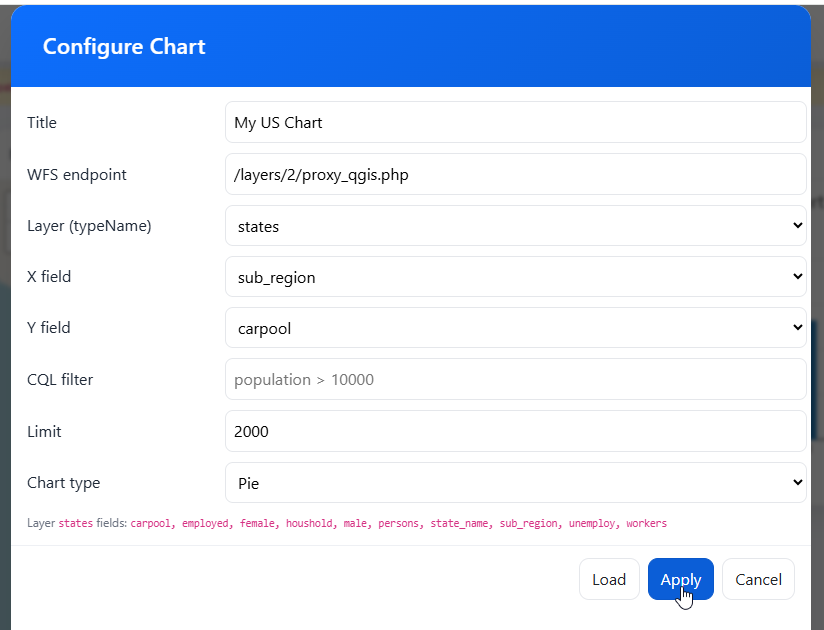Click the 'female' field name in hint
Image resolution: width=824 pixels, height=630 pixels.
258,523
